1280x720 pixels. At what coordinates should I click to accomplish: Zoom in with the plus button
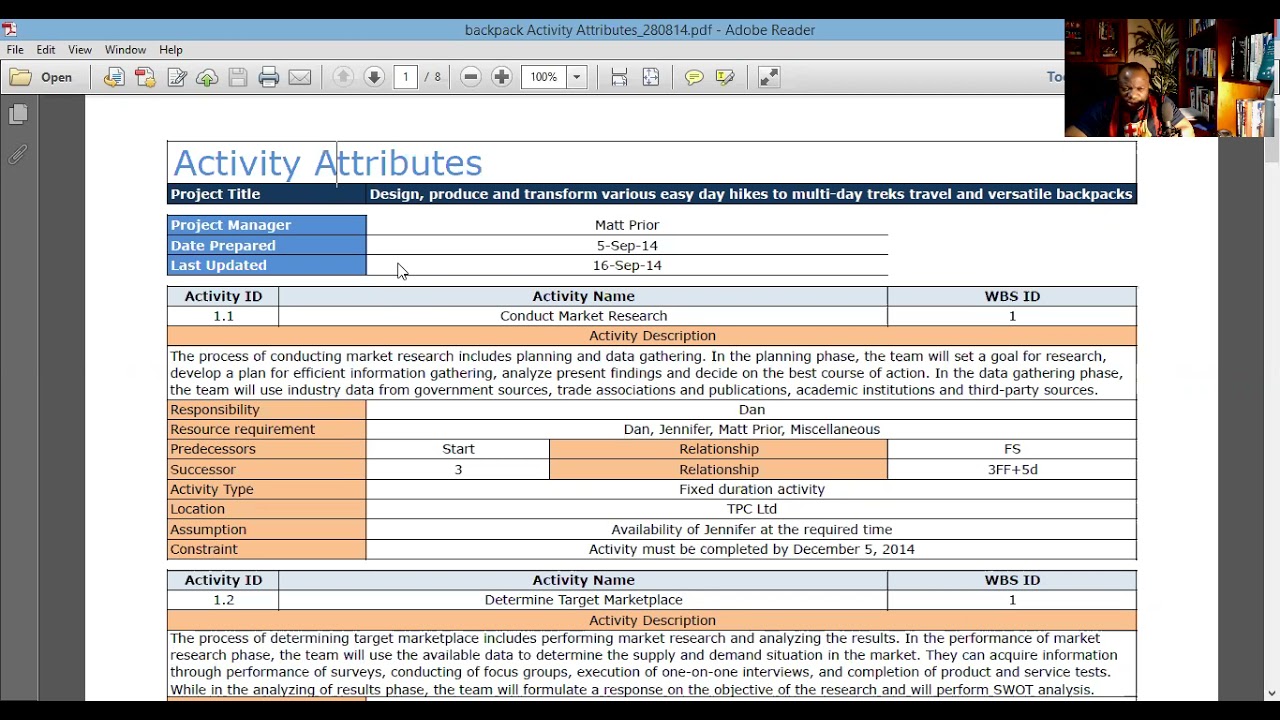pyautogui.click(x=502, y=77)
